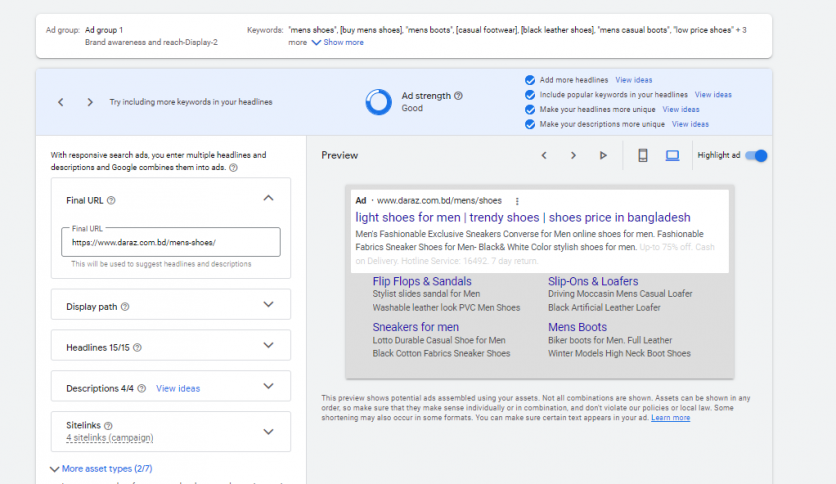Show previous ad preview

pyautogui.click(x=544, y=155)
